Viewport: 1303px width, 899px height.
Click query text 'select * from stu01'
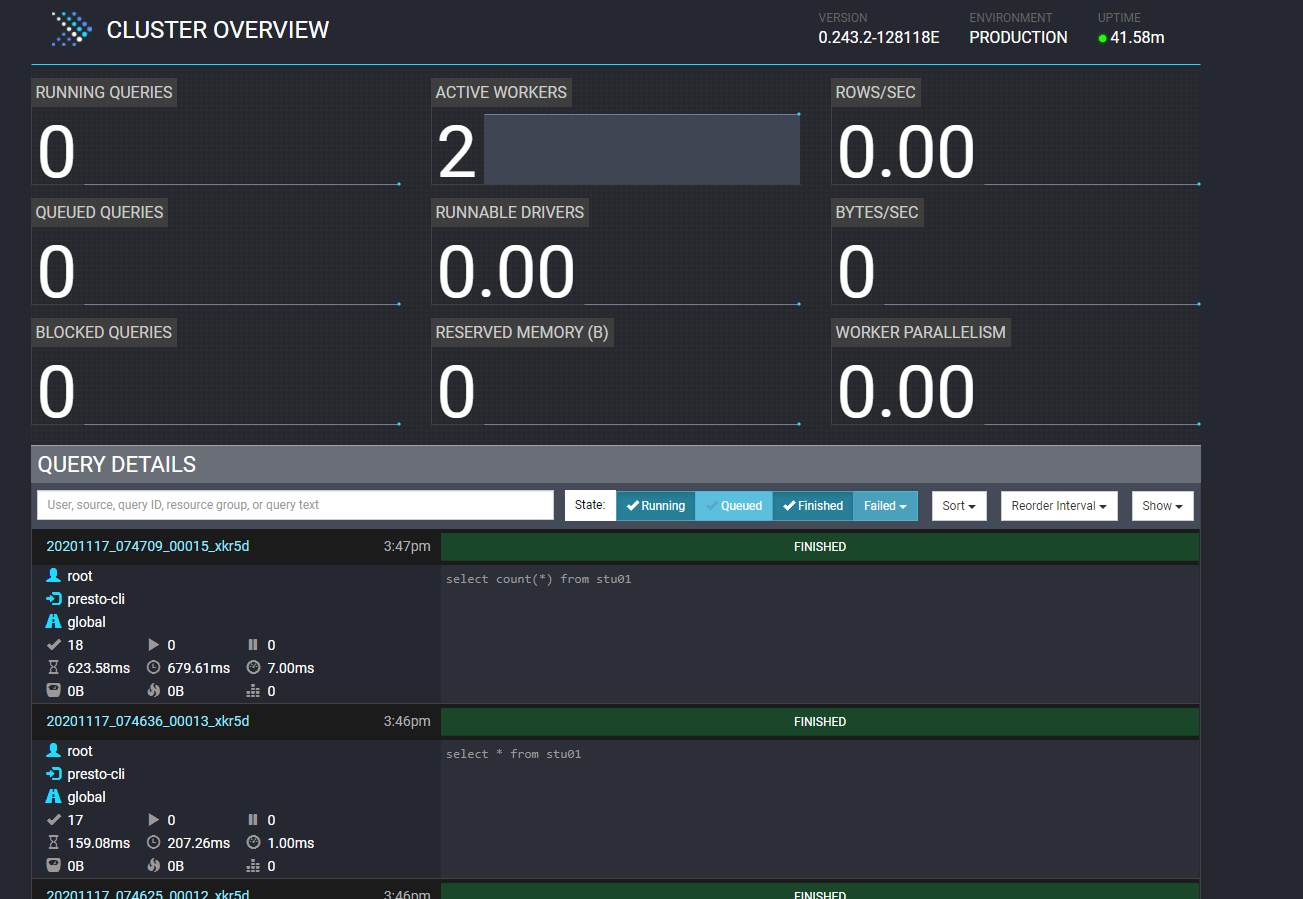514,754
